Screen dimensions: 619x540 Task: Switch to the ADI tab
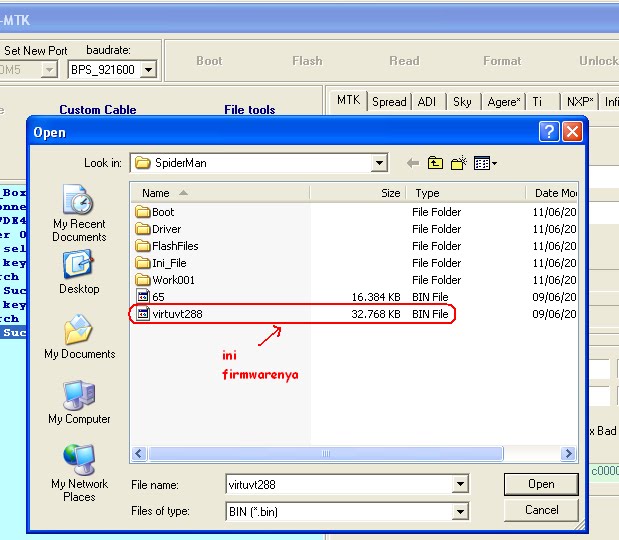coord(427,102)
